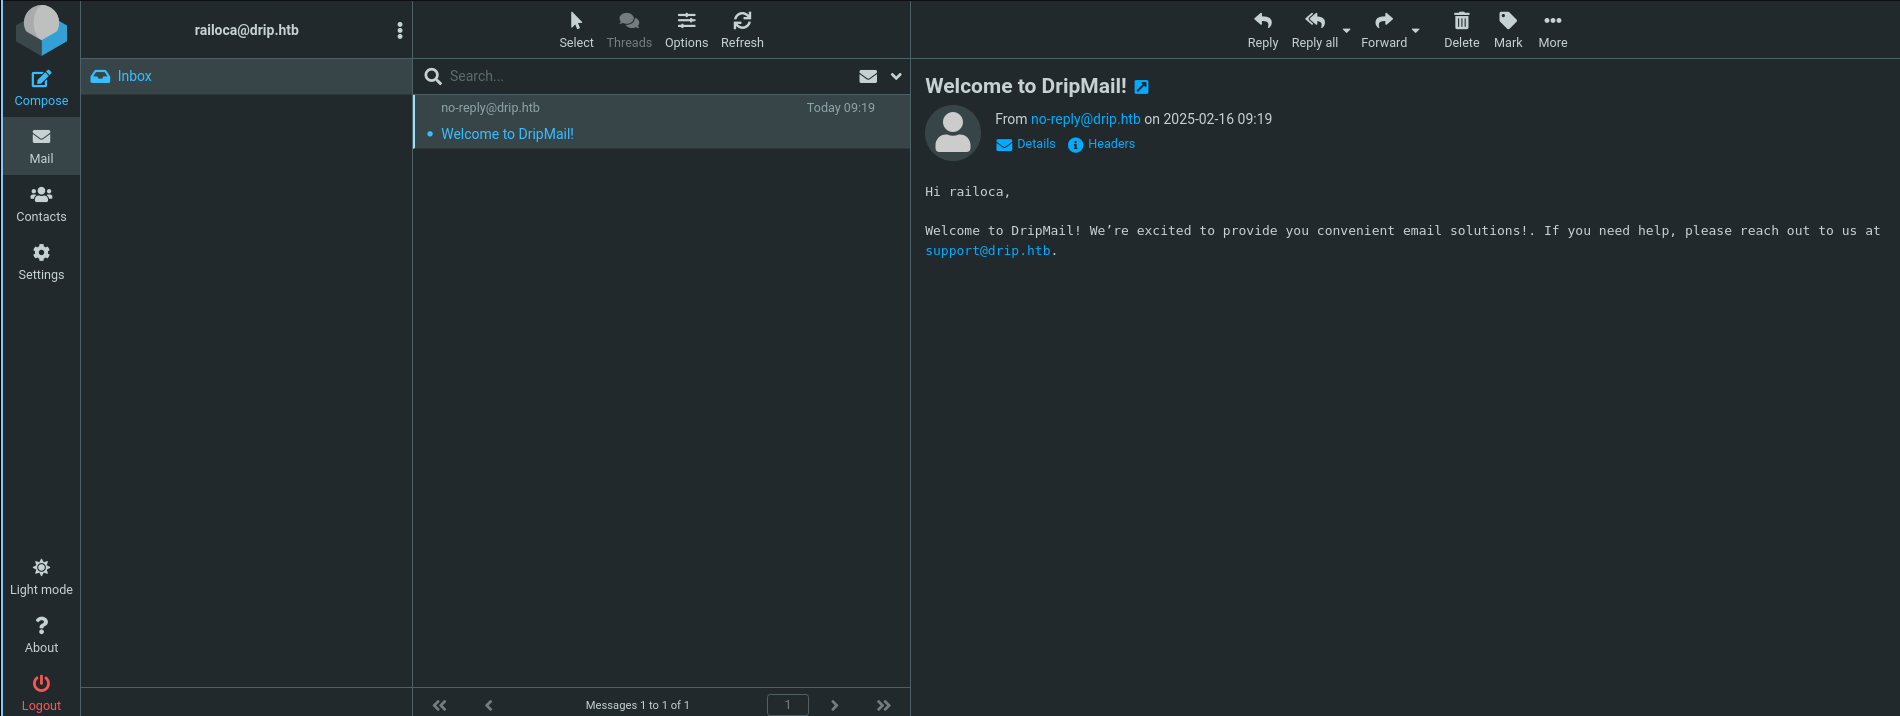Expand the Forward options dropdown arrow
The height and width of the screenshot is (716, 1900).
tap(1415, 31)
